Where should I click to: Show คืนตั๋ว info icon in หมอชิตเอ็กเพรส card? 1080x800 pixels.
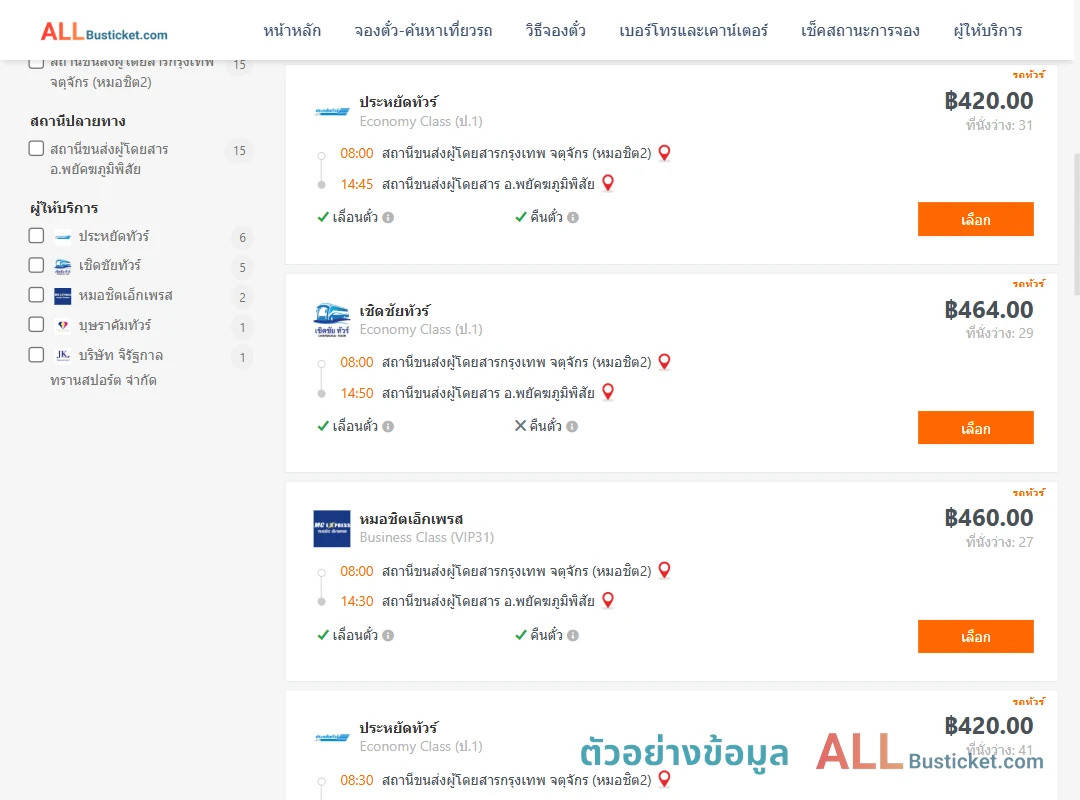pos(573,635)
